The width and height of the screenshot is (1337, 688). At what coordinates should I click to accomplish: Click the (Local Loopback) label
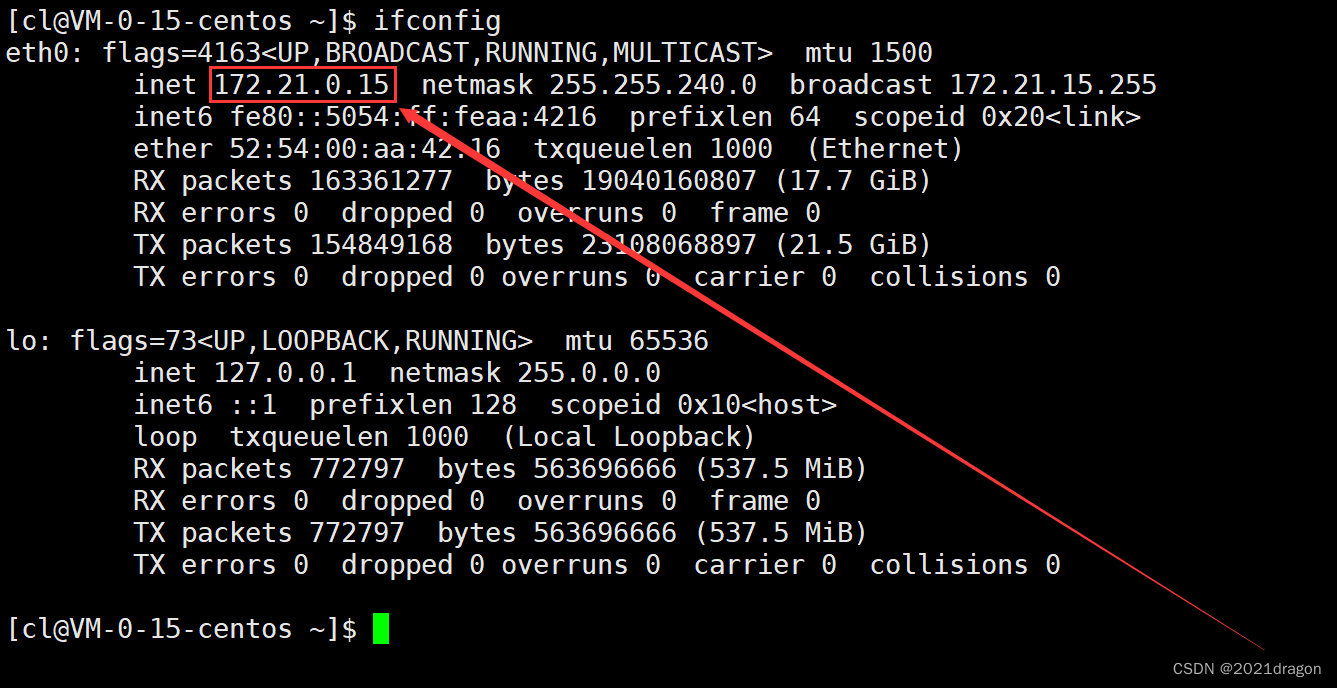(628, 437)
